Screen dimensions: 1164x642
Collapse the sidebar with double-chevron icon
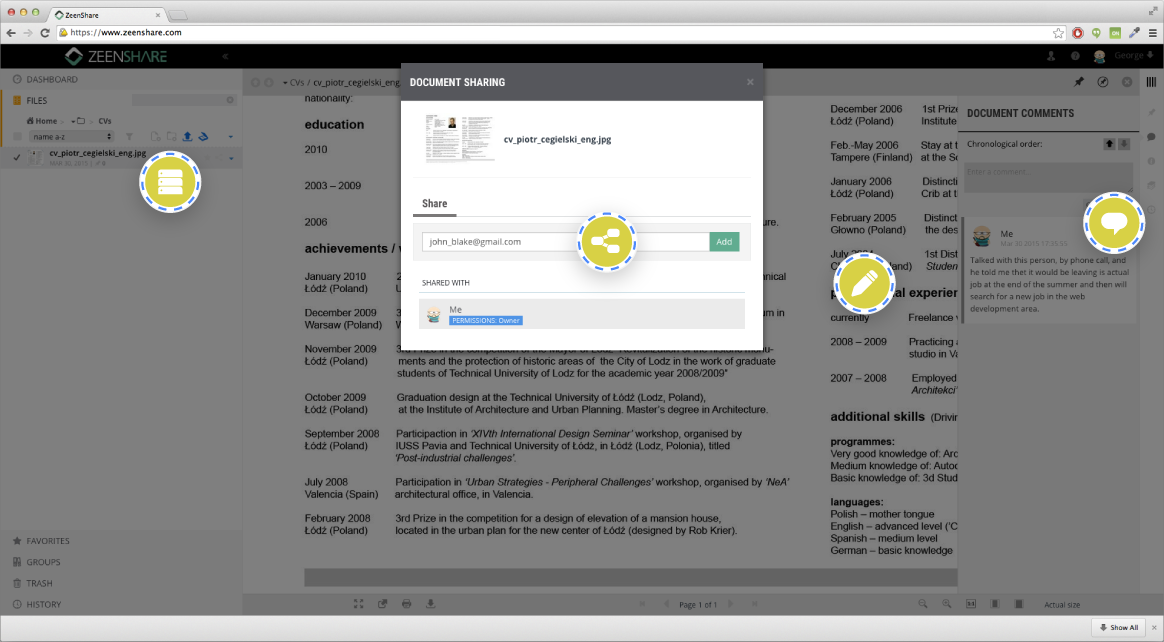[225, 56]
